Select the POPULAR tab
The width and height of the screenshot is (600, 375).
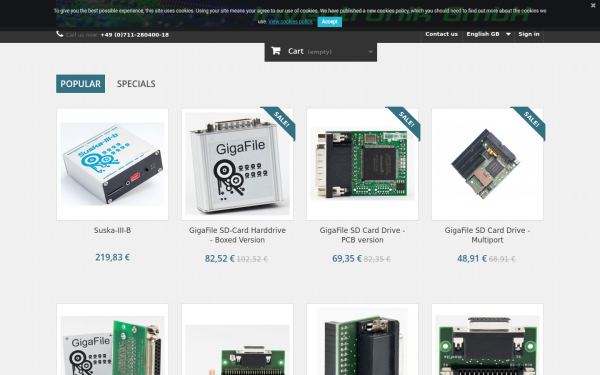(x=80, y=84)
